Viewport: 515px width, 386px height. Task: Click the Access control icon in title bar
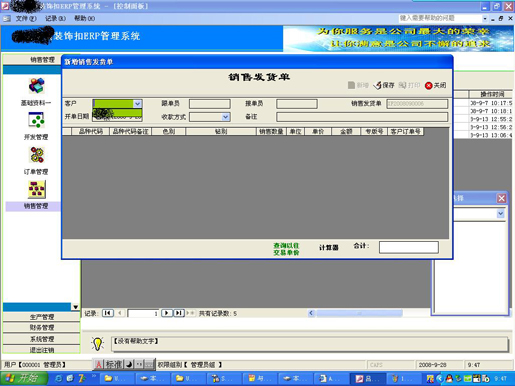(5, 5)
